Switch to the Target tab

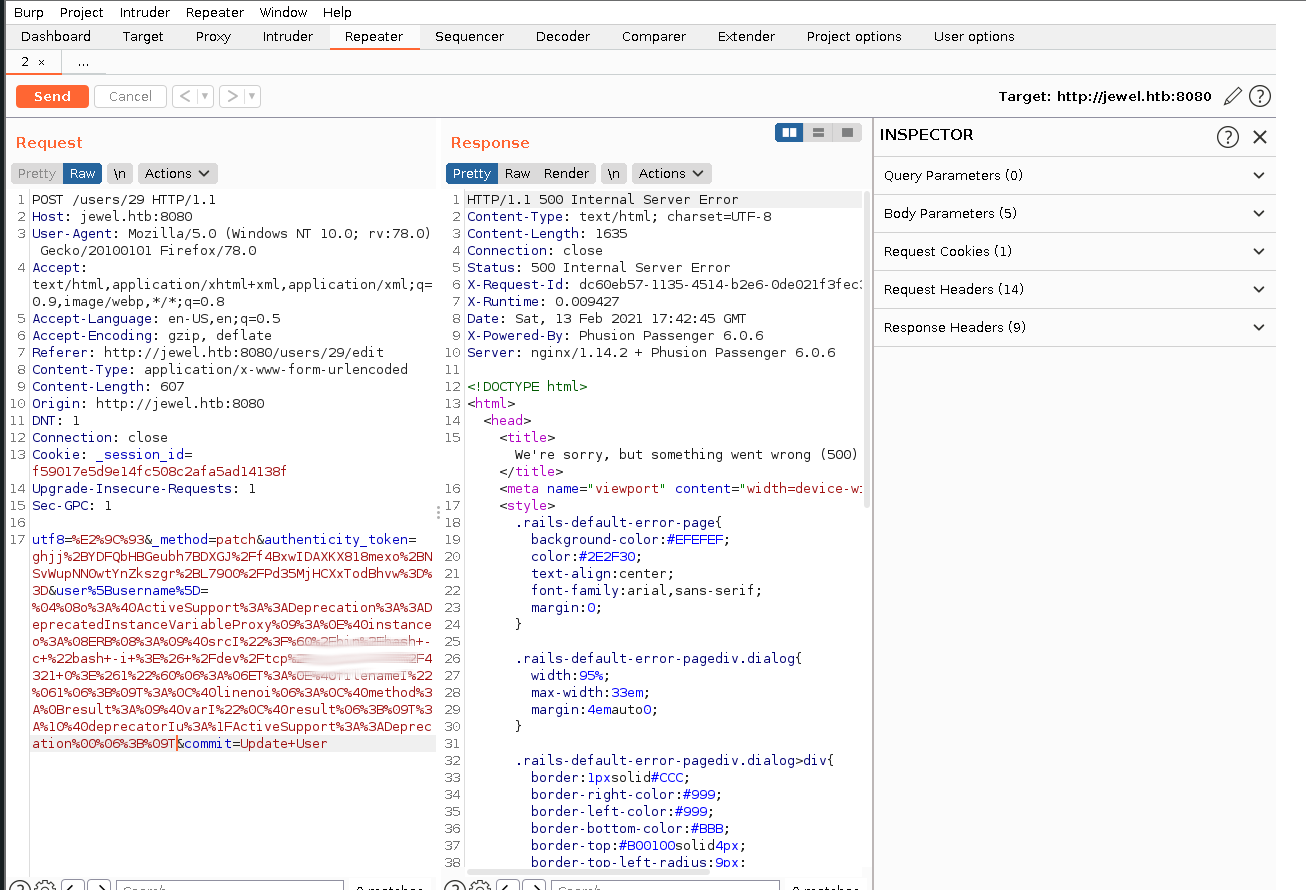click(x=143, y=36)
